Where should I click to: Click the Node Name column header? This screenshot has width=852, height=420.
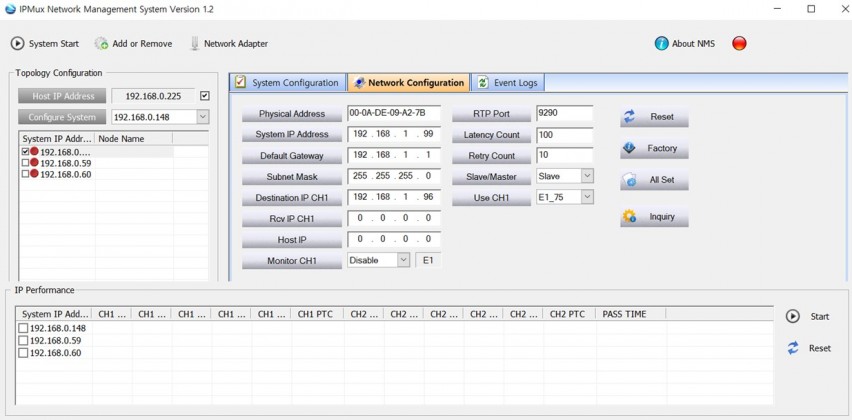click(x=134, y=139)
